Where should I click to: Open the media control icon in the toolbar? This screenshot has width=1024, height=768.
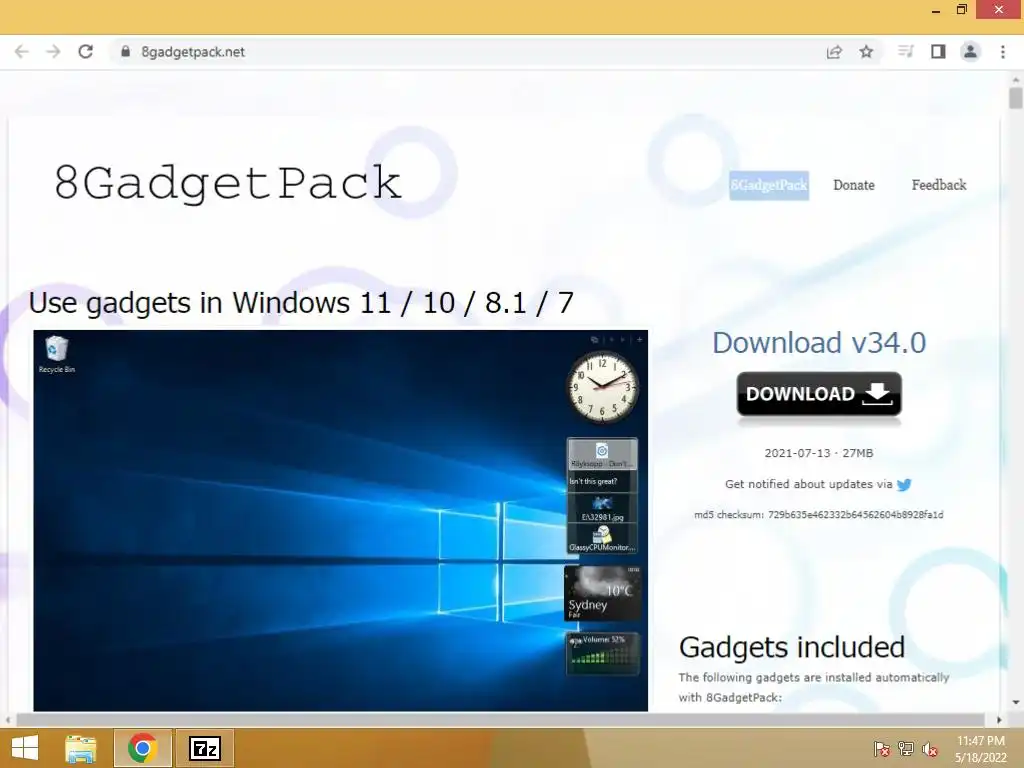[905, 52]
